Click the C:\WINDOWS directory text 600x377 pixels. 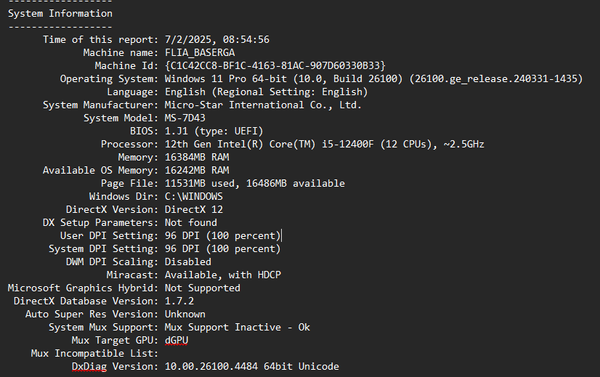coord(194,197)
